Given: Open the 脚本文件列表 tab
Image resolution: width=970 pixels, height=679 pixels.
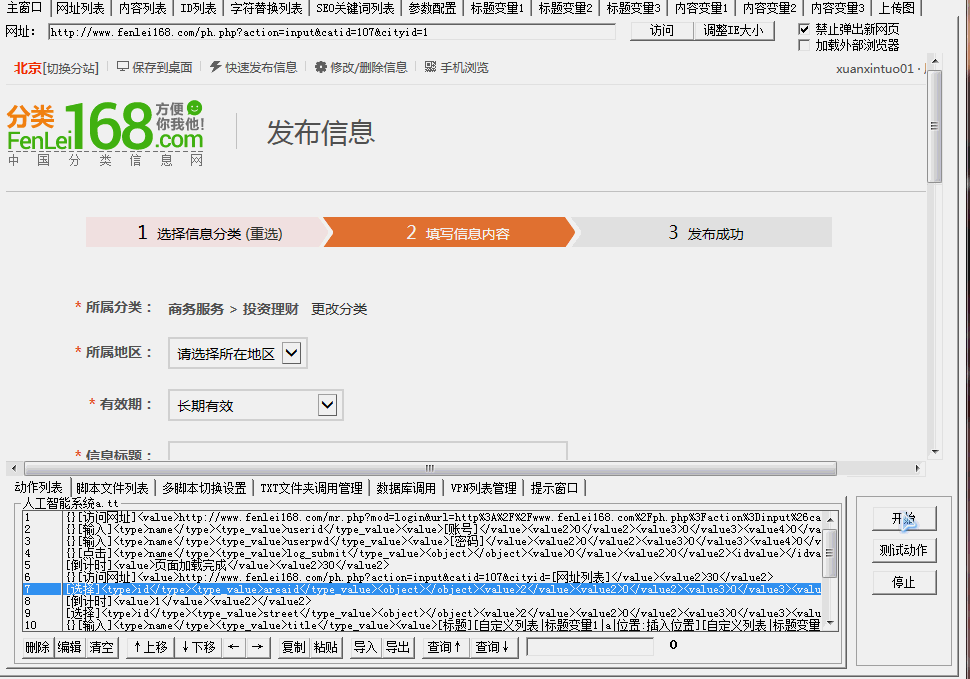Looking at the screenshot, I should click(112, 488).
